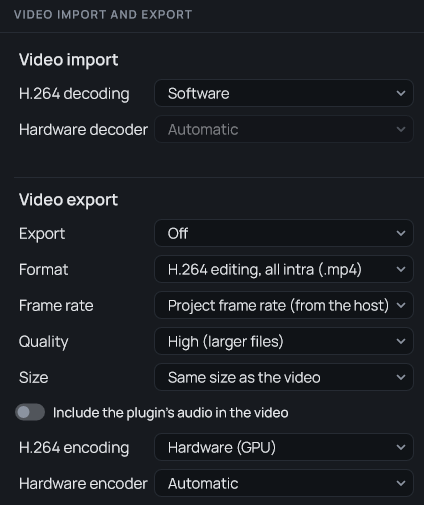
Task: Open the Size dropdown
Action: 284,377
